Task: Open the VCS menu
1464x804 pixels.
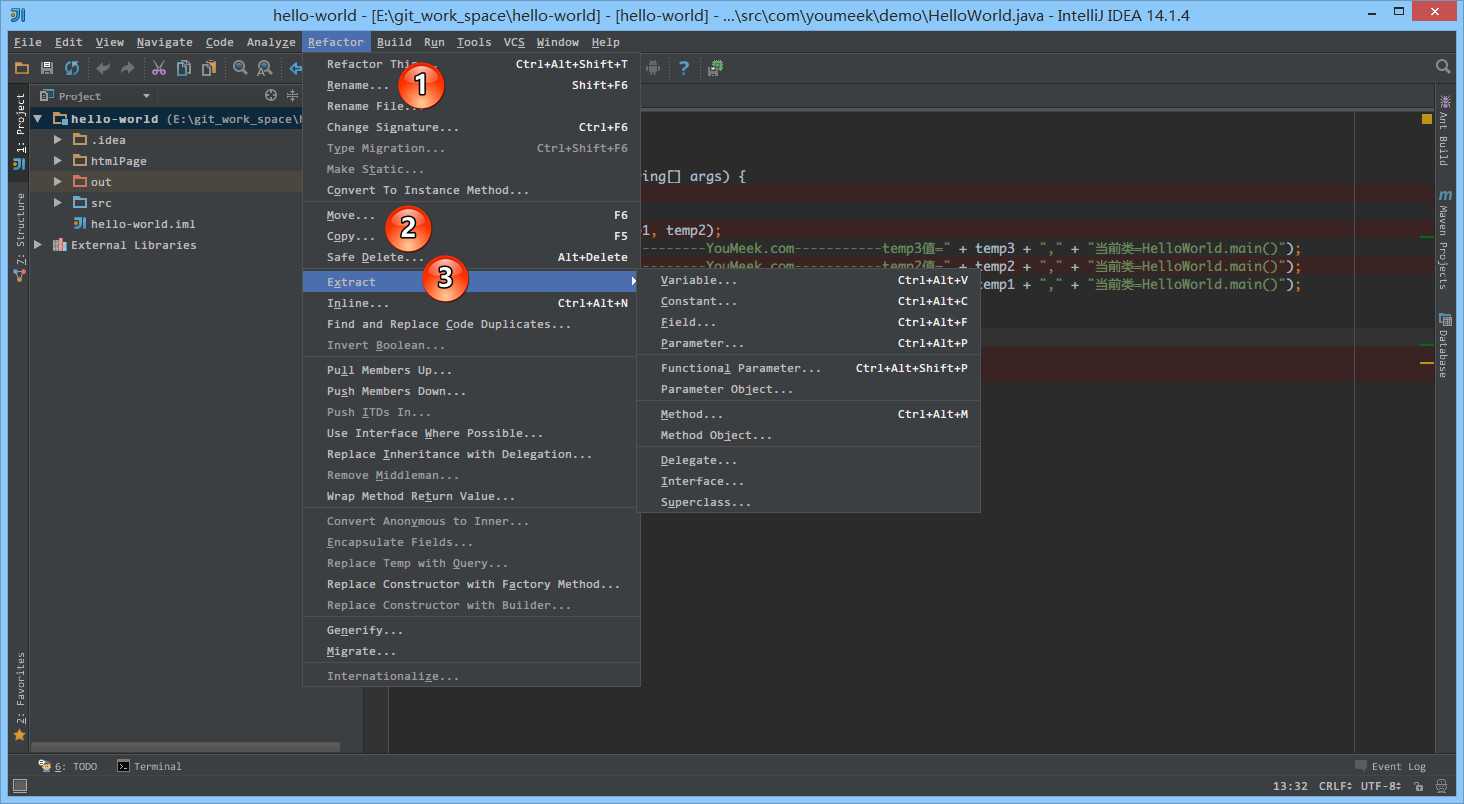Action: 514,42
